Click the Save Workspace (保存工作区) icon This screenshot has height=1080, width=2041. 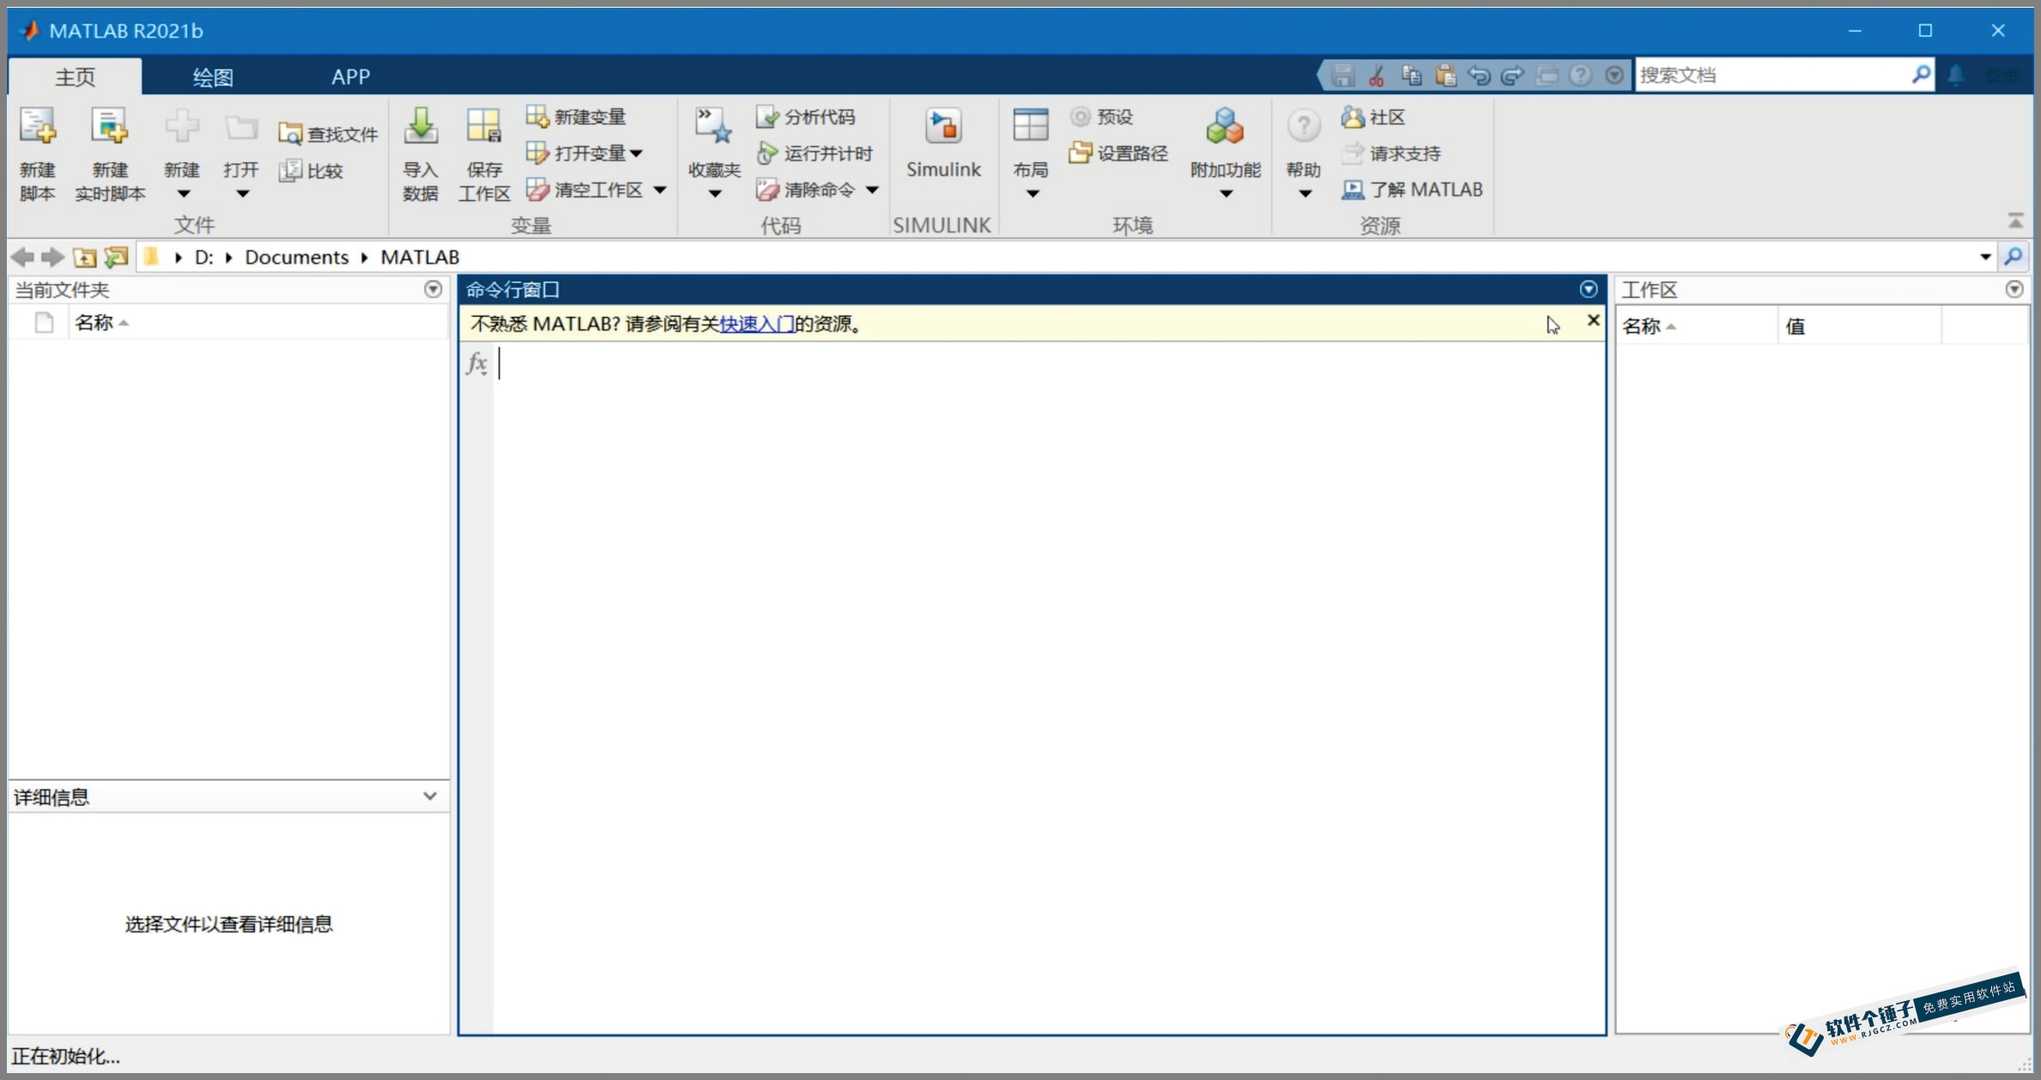coord(484,128)
